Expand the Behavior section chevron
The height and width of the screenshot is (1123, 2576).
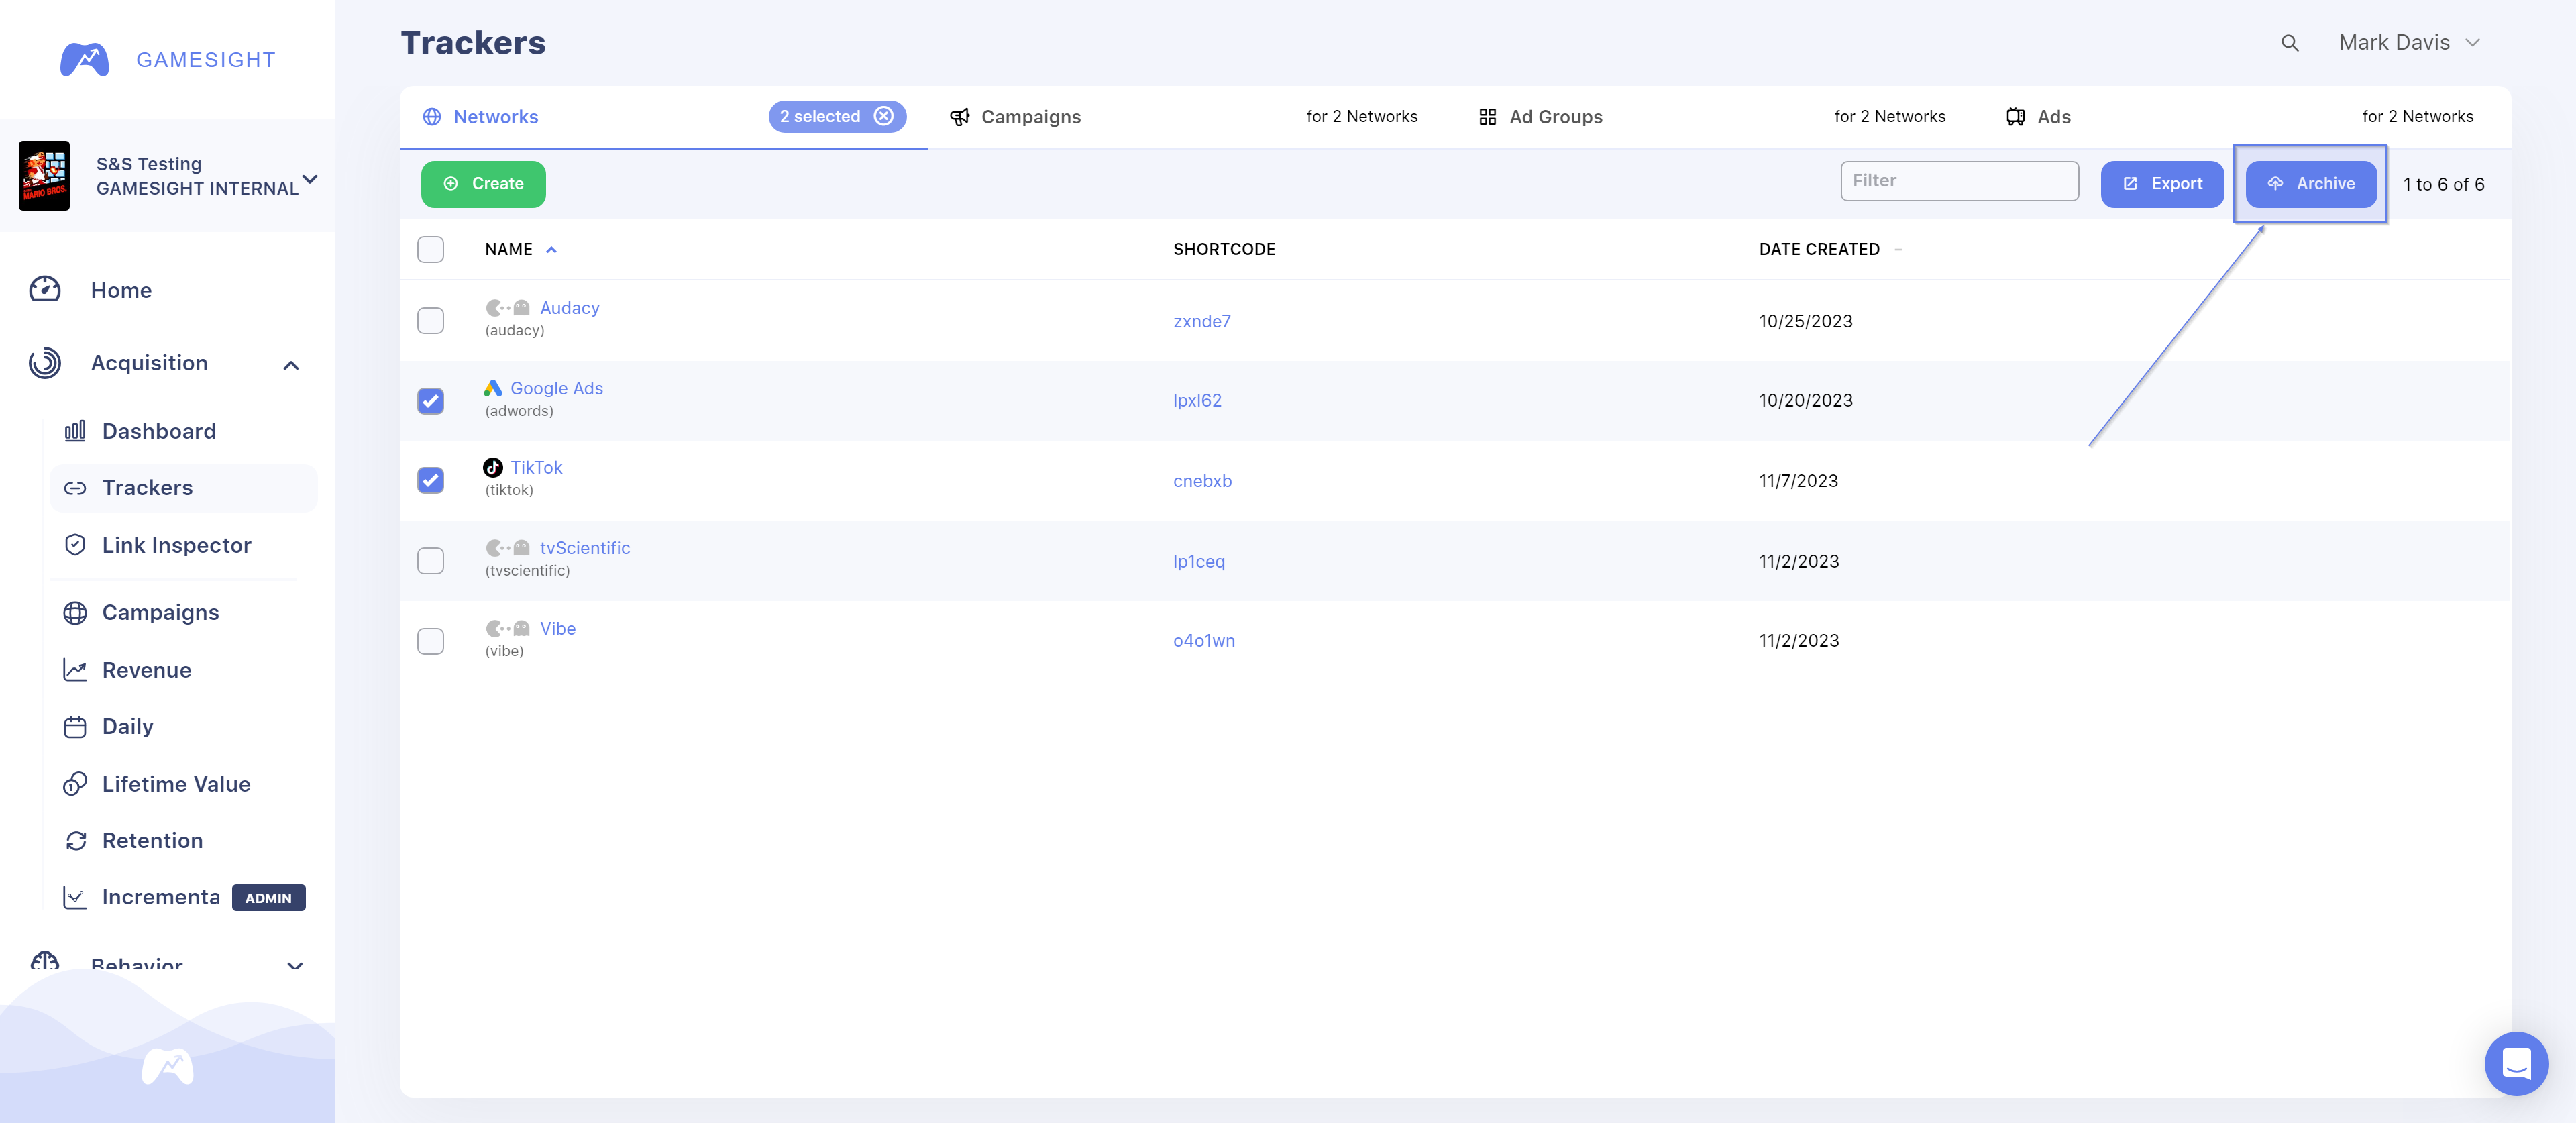click(295, 966)
